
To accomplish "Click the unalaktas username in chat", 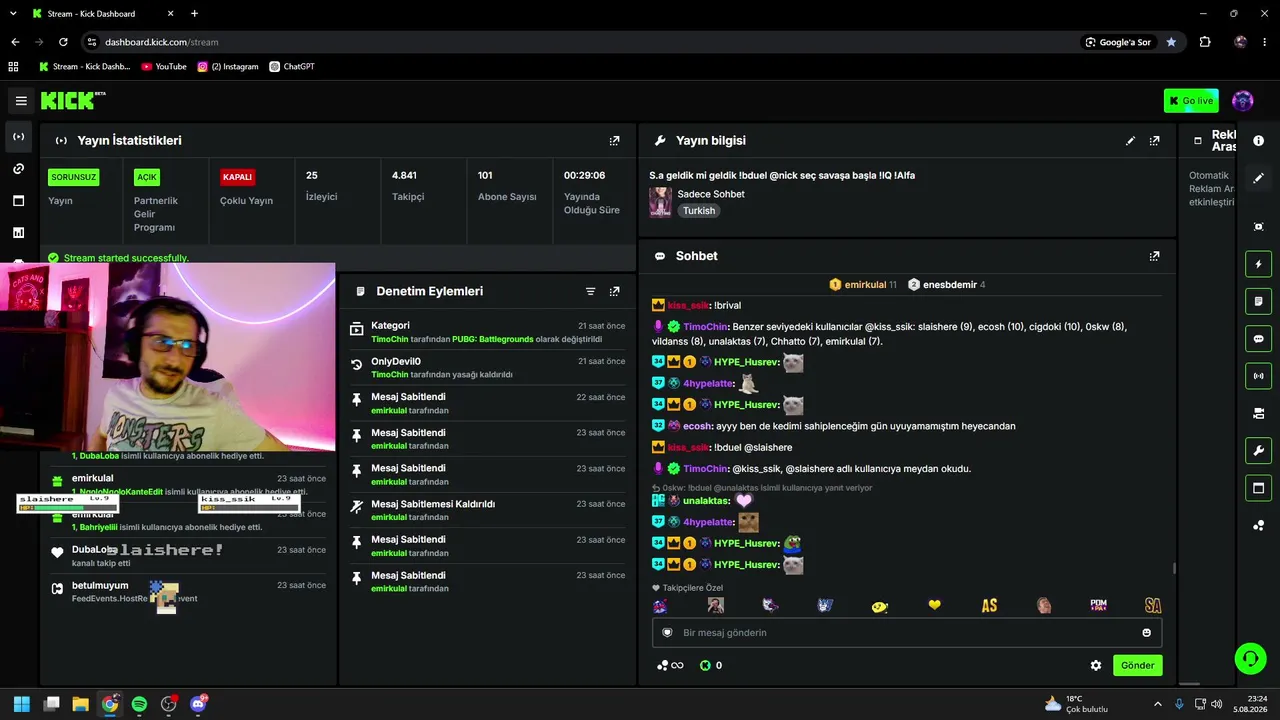I will 706,501.
